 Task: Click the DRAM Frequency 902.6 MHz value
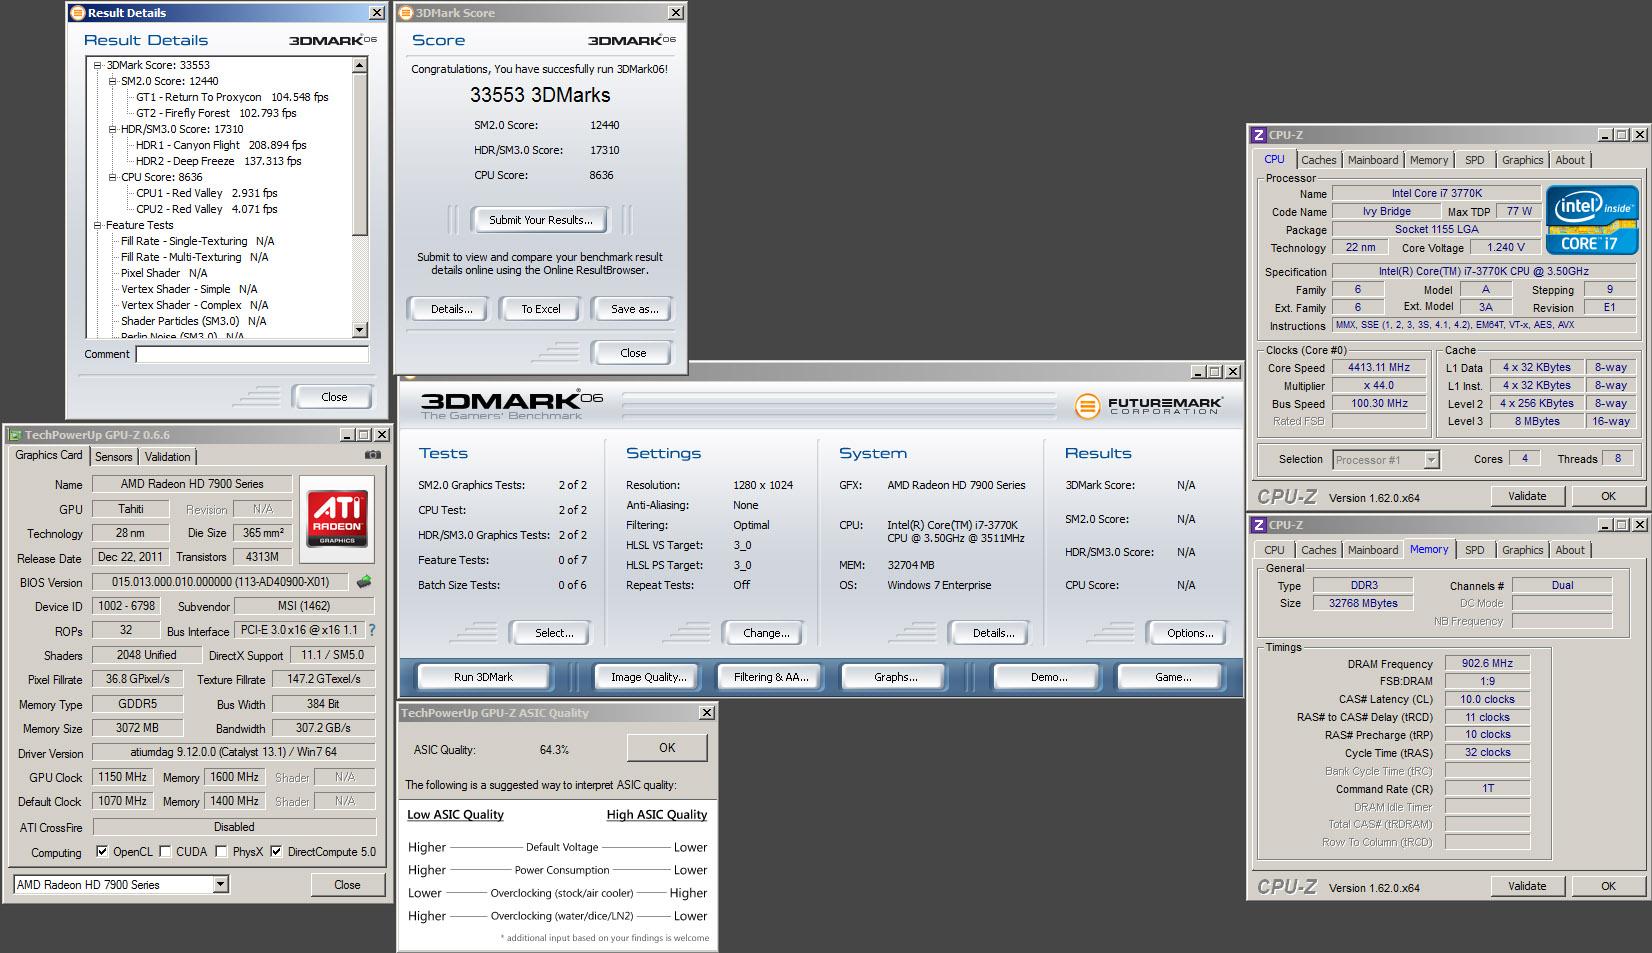[x=1487, y=663]
